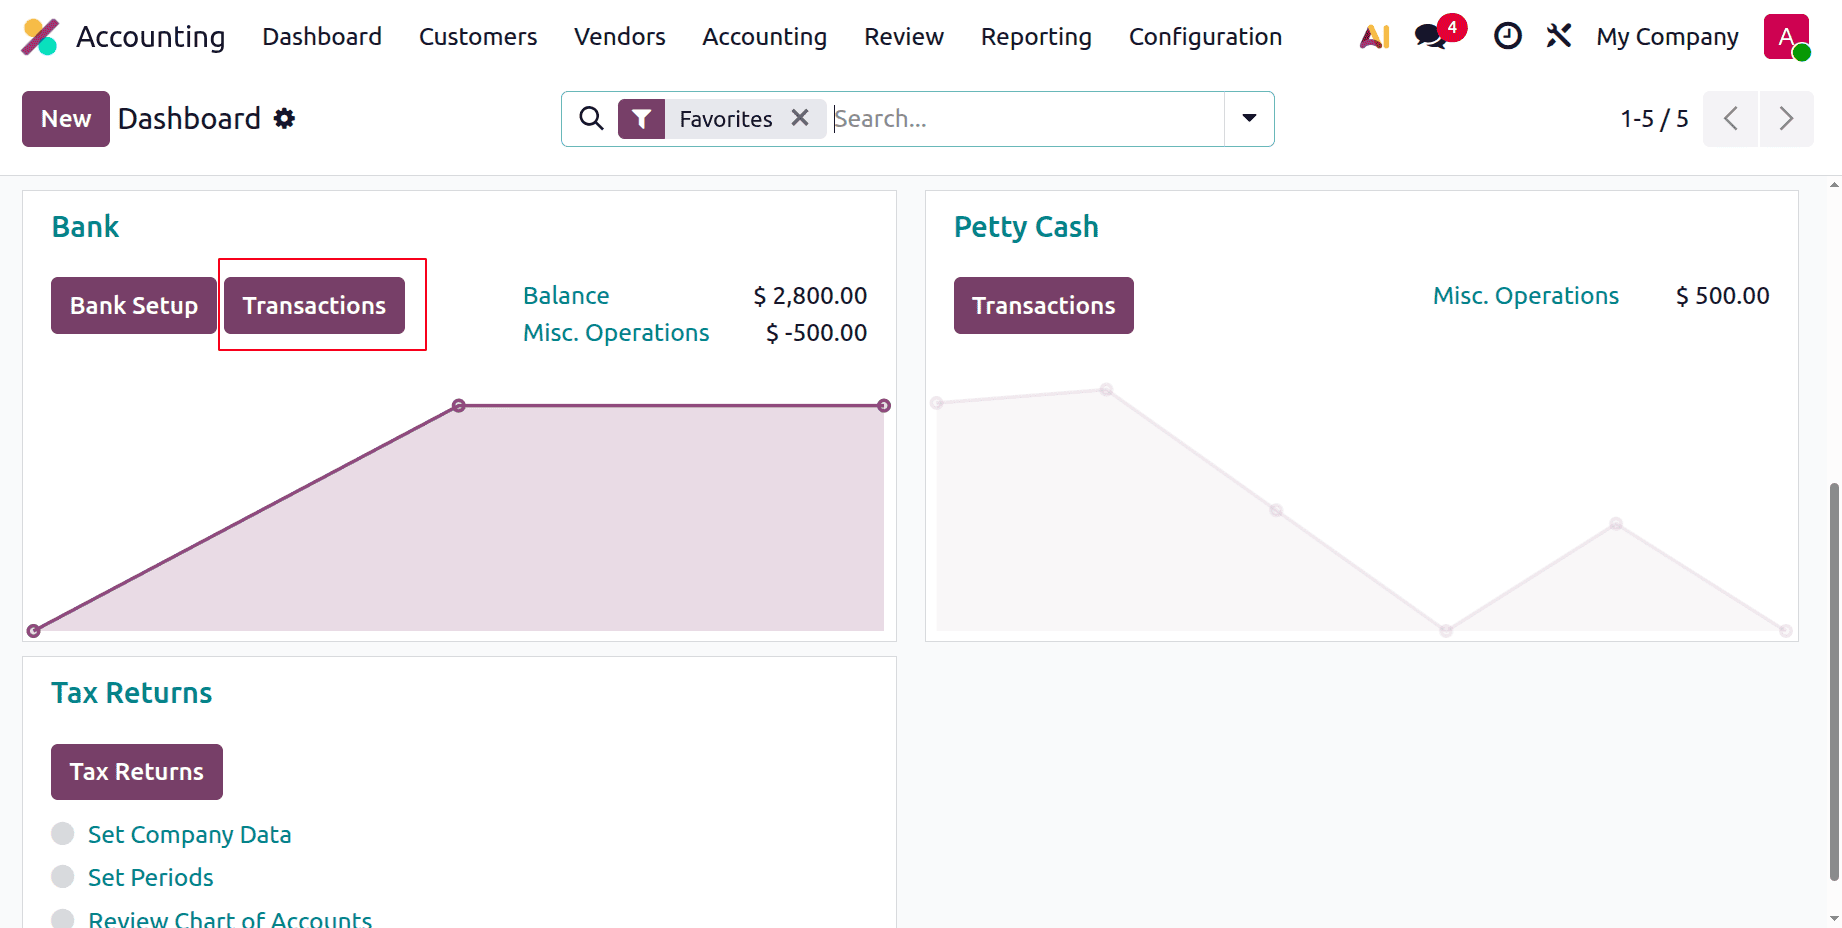1842x928 pixels.
Task: Click the Dashboard breadcrumb title
Action: [189, 119]
